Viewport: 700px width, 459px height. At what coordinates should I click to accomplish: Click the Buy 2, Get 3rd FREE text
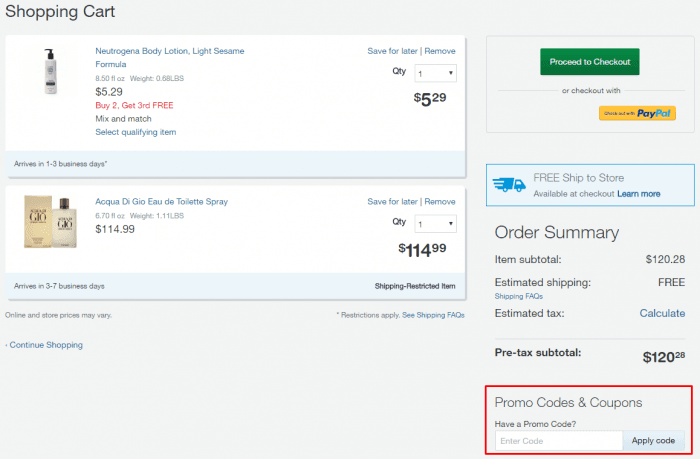134,105
